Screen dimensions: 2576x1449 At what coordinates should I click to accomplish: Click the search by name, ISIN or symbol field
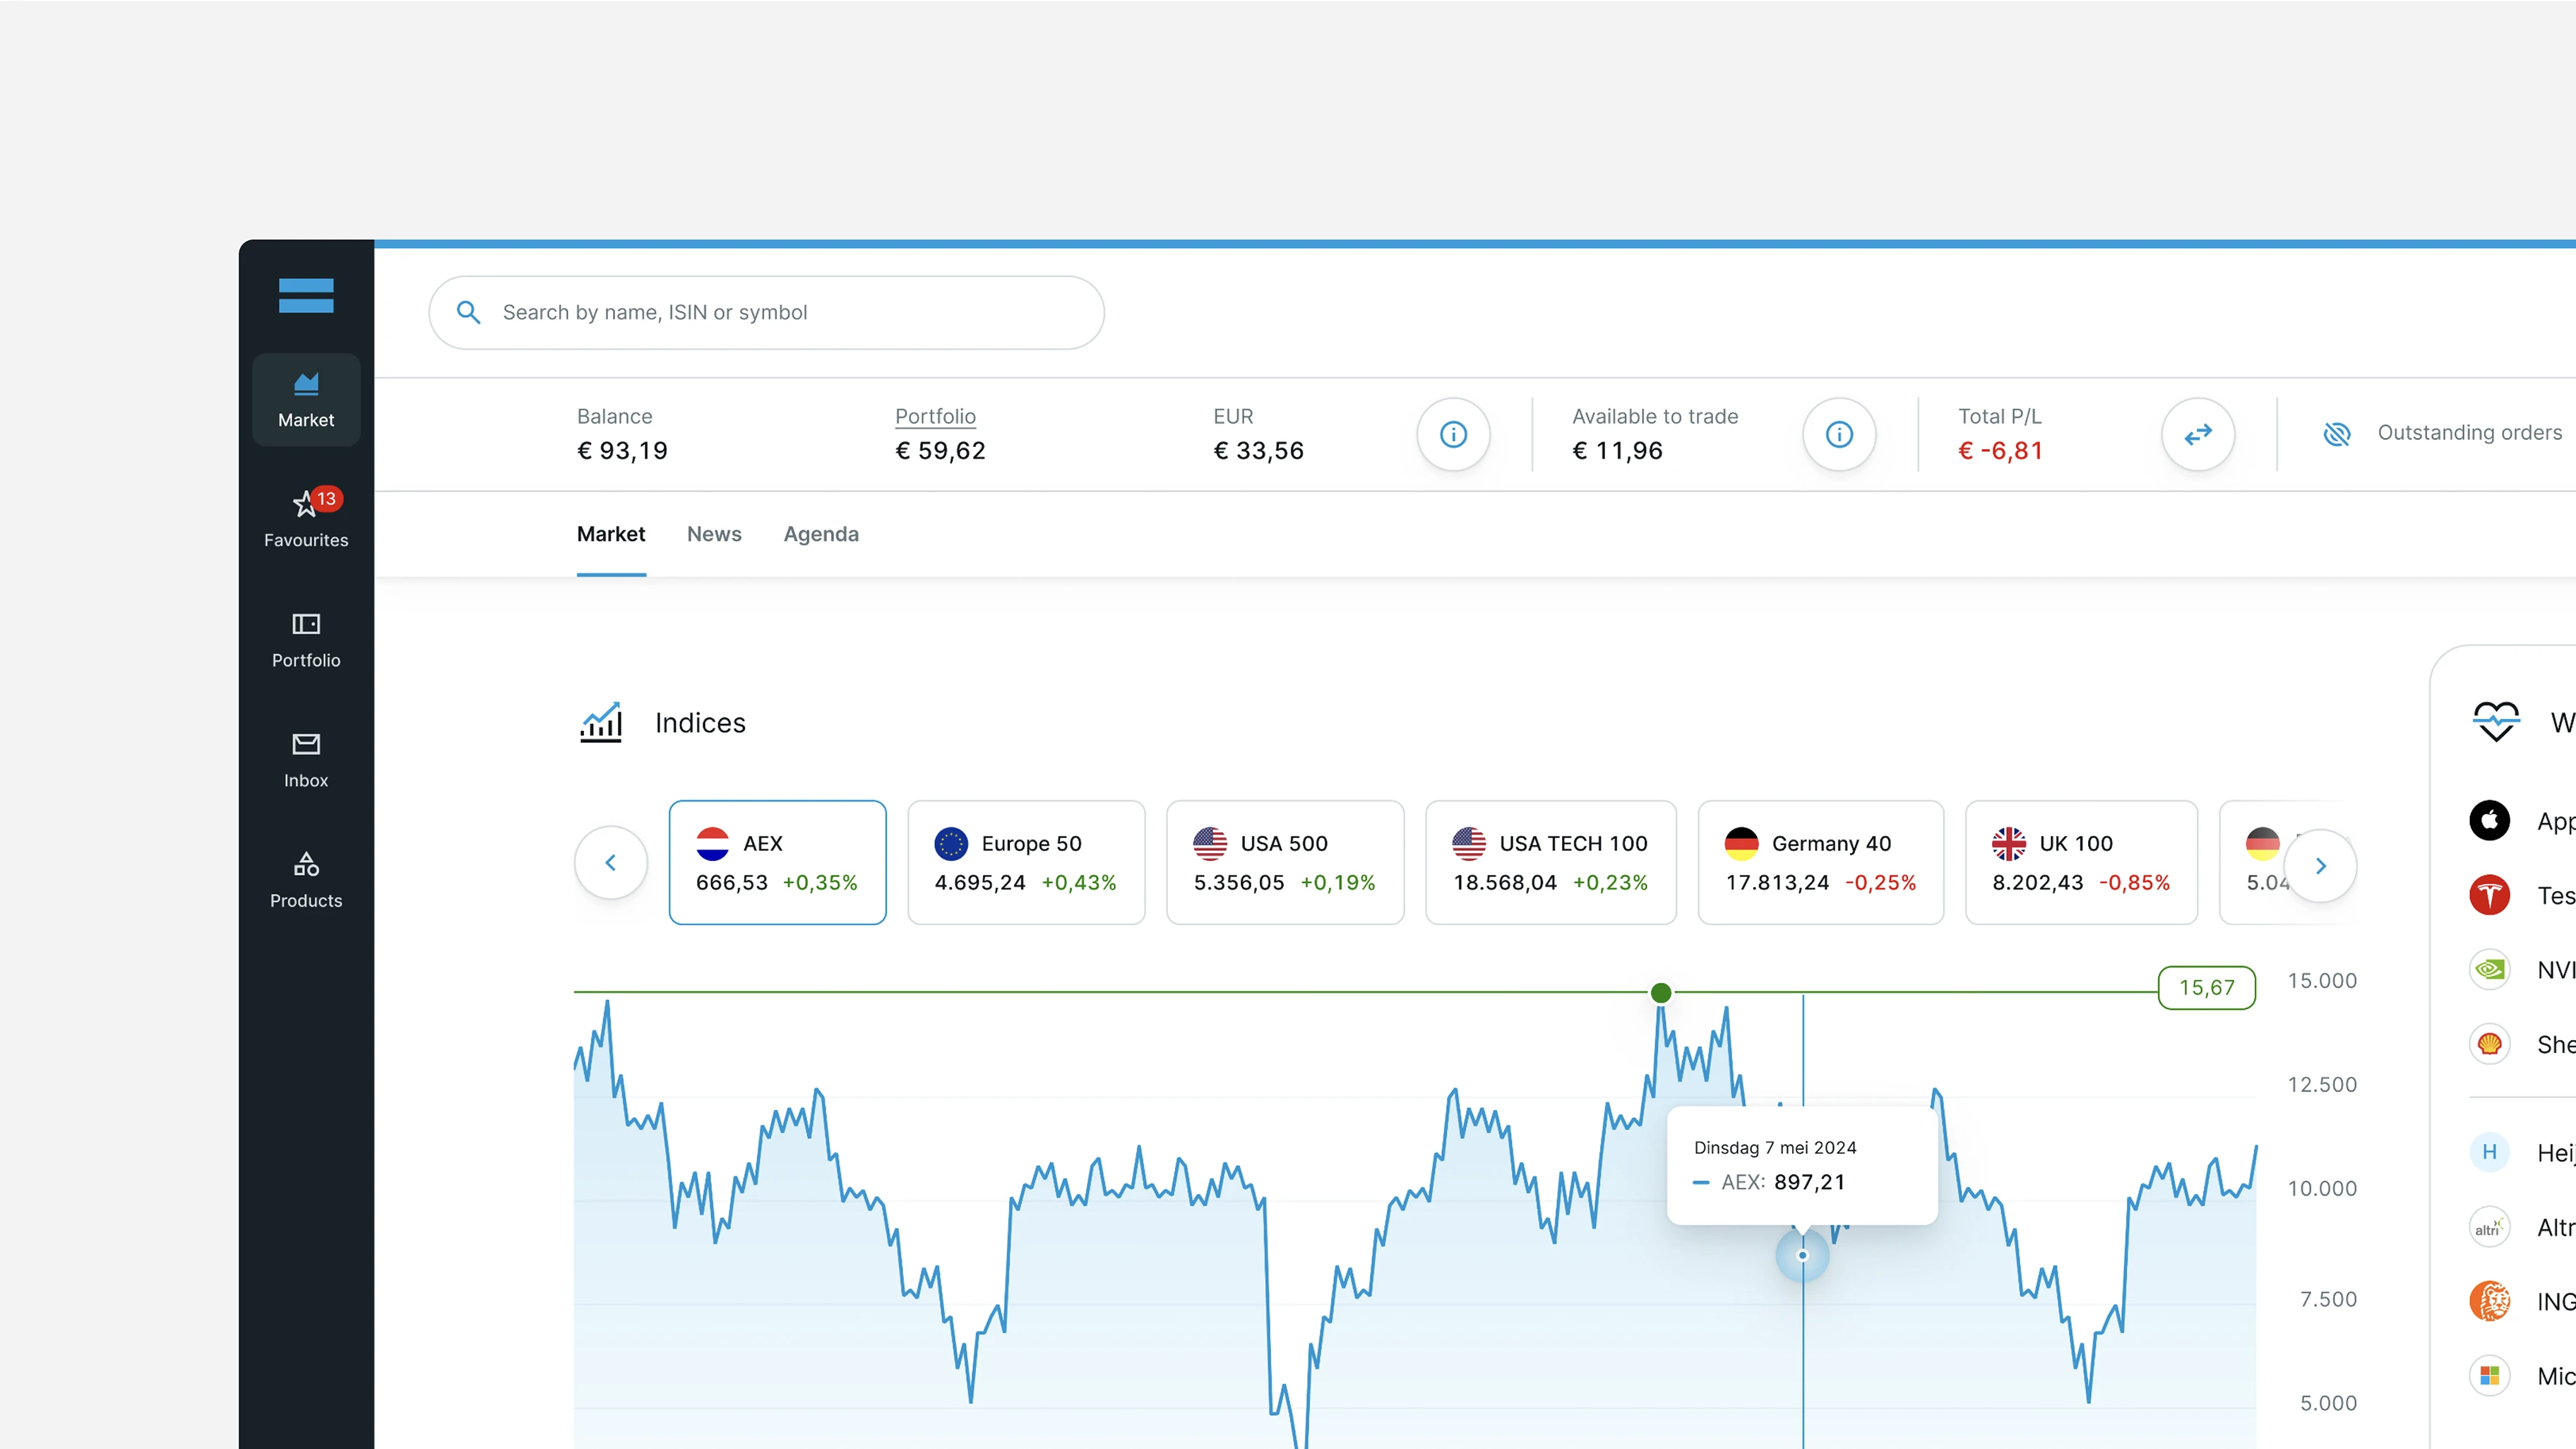click(x=767, y=312)
